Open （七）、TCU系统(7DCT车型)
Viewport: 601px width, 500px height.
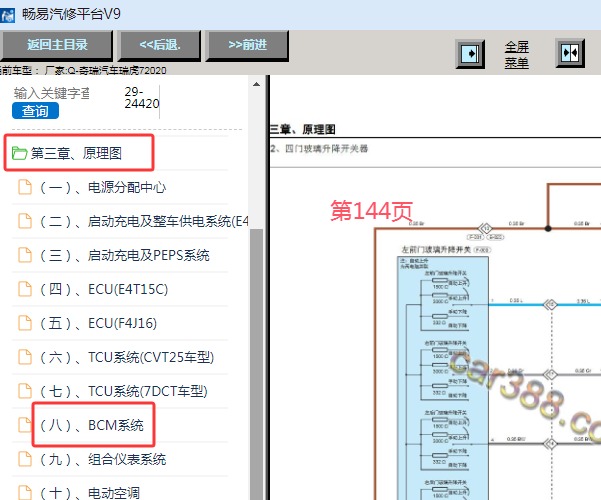click(x=123, y=391)
